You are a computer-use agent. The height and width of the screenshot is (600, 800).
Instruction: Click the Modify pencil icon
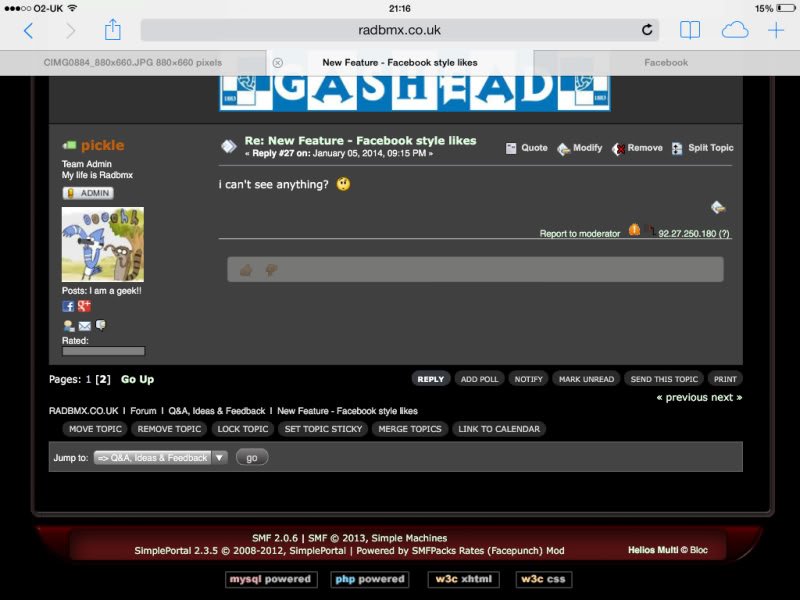pos(563,148)
